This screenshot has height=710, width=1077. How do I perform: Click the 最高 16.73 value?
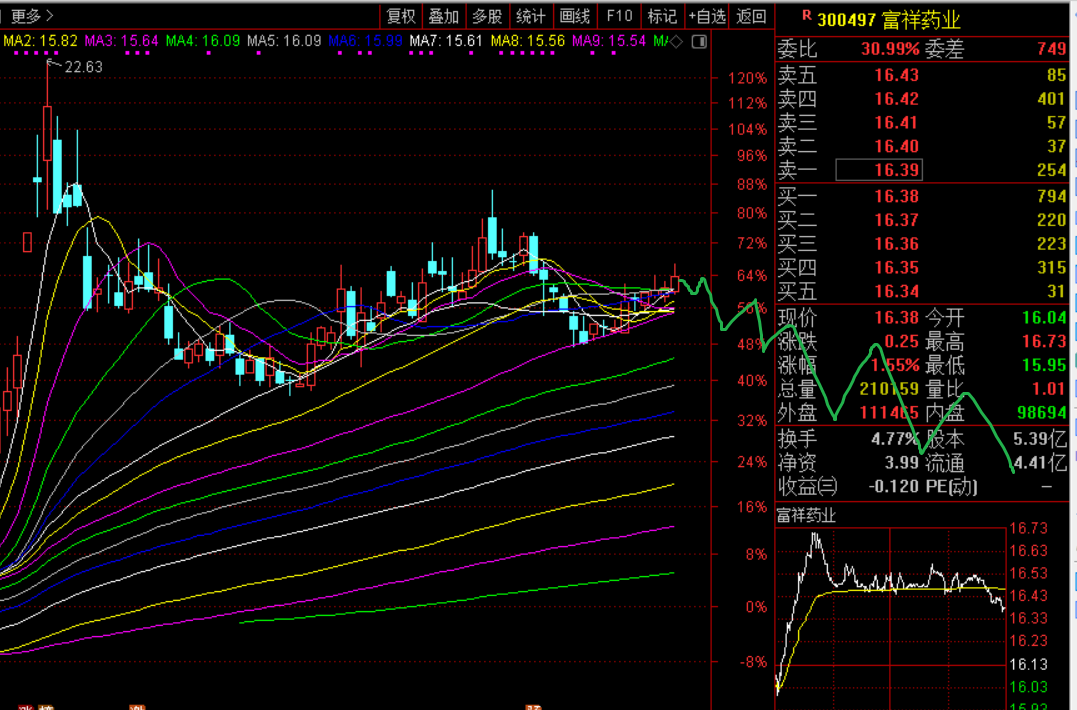tap(1043, 341)
